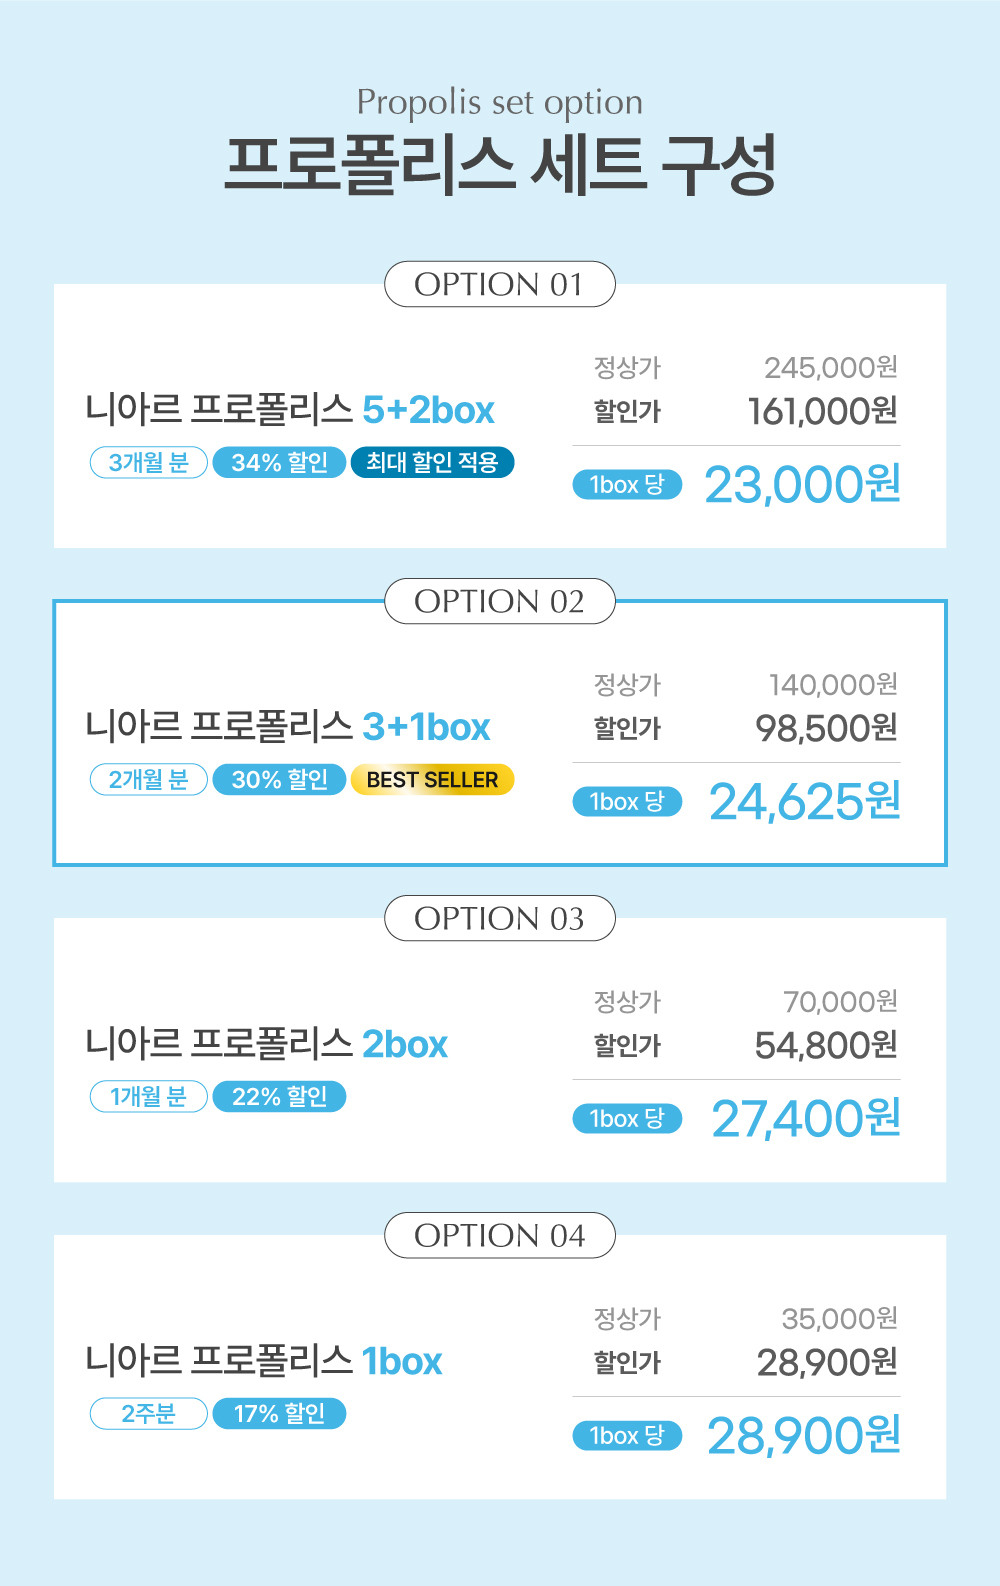The height and width of the screenshot is (1586, 1000).
Task: Click the BEST SELLER badge
Action: 432,780
